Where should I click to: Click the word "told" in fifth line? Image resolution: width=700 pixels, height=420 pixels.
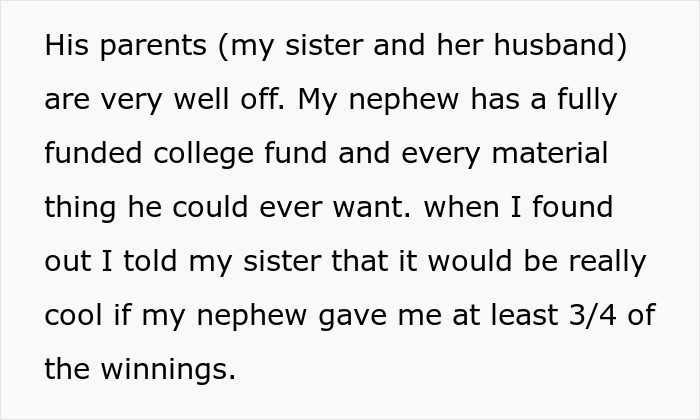pos(150,261)
